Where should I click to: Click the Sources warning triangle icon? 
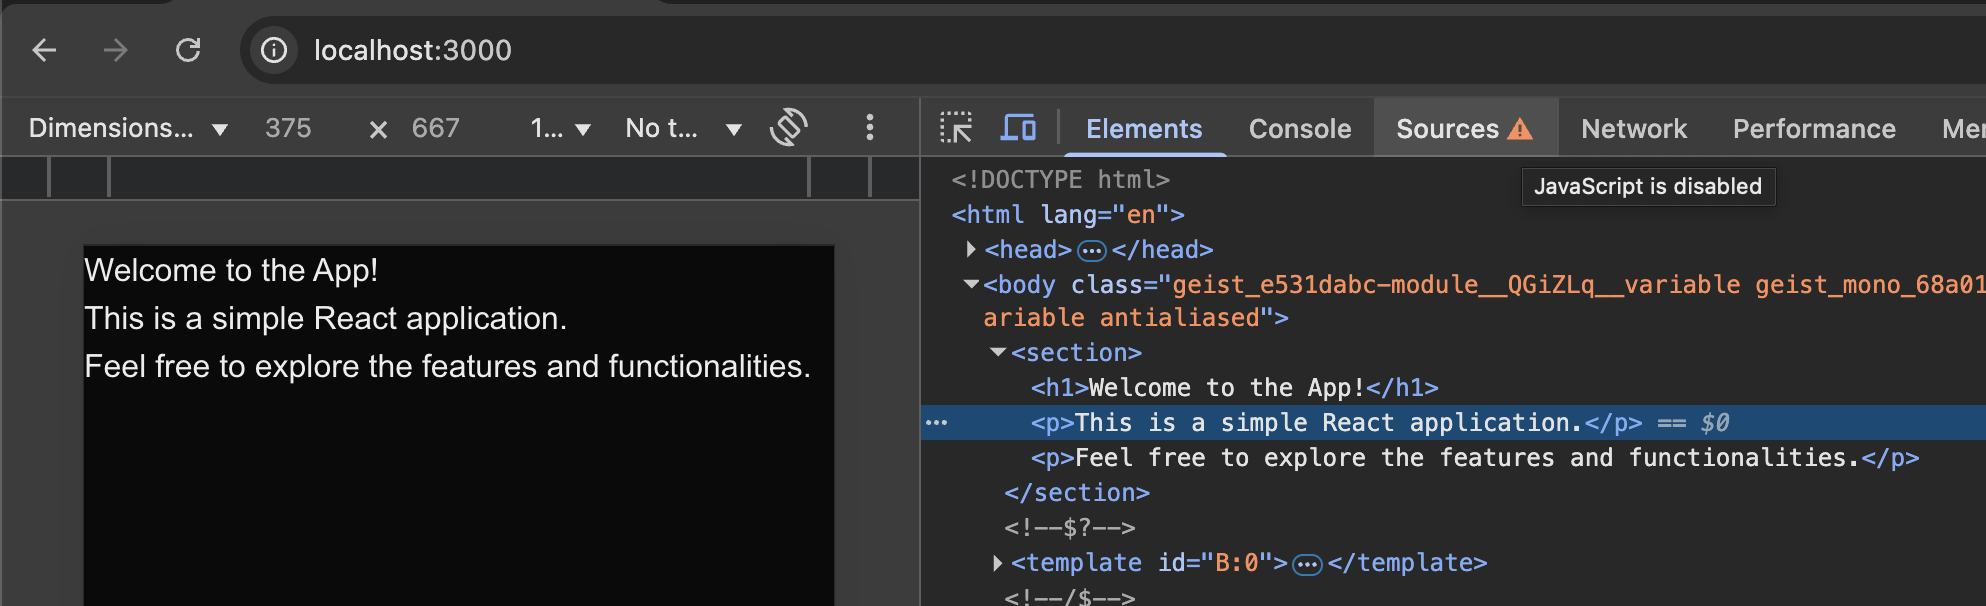[x=1520, y=129]
